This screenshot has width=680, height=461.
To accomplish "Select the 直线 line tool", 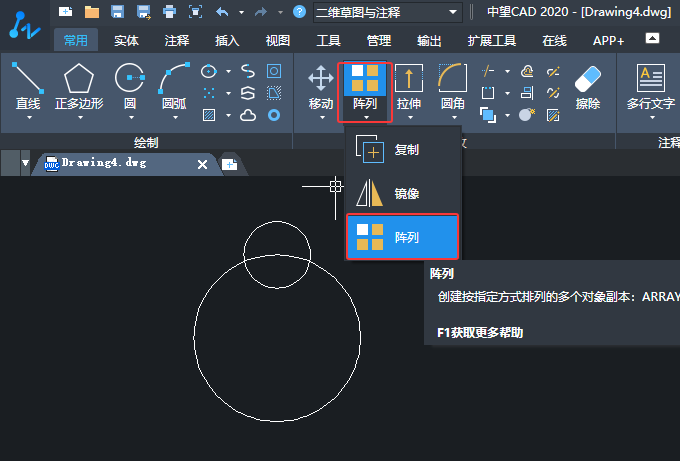I will point(28,85).
